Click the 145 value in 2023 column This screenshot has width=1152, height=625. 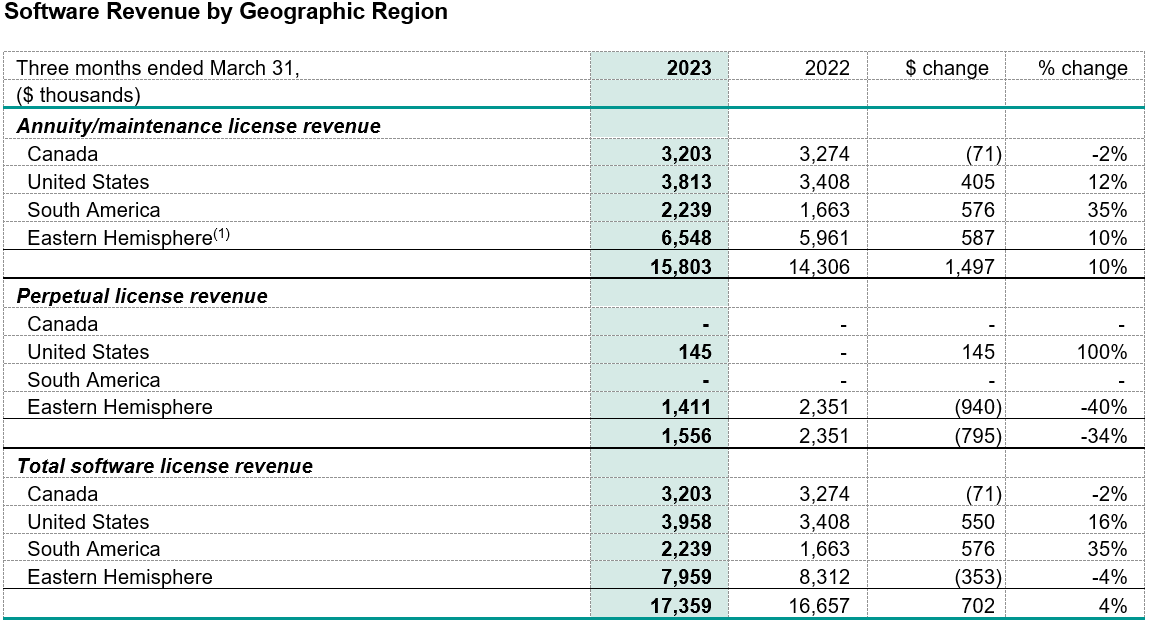coord(693,352)
